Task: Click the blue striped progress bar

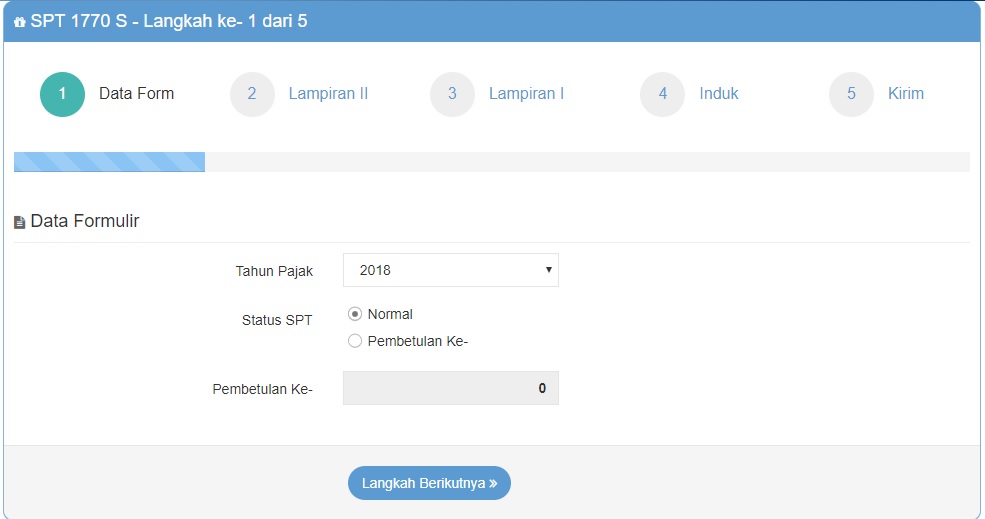Action: point(109,162)
